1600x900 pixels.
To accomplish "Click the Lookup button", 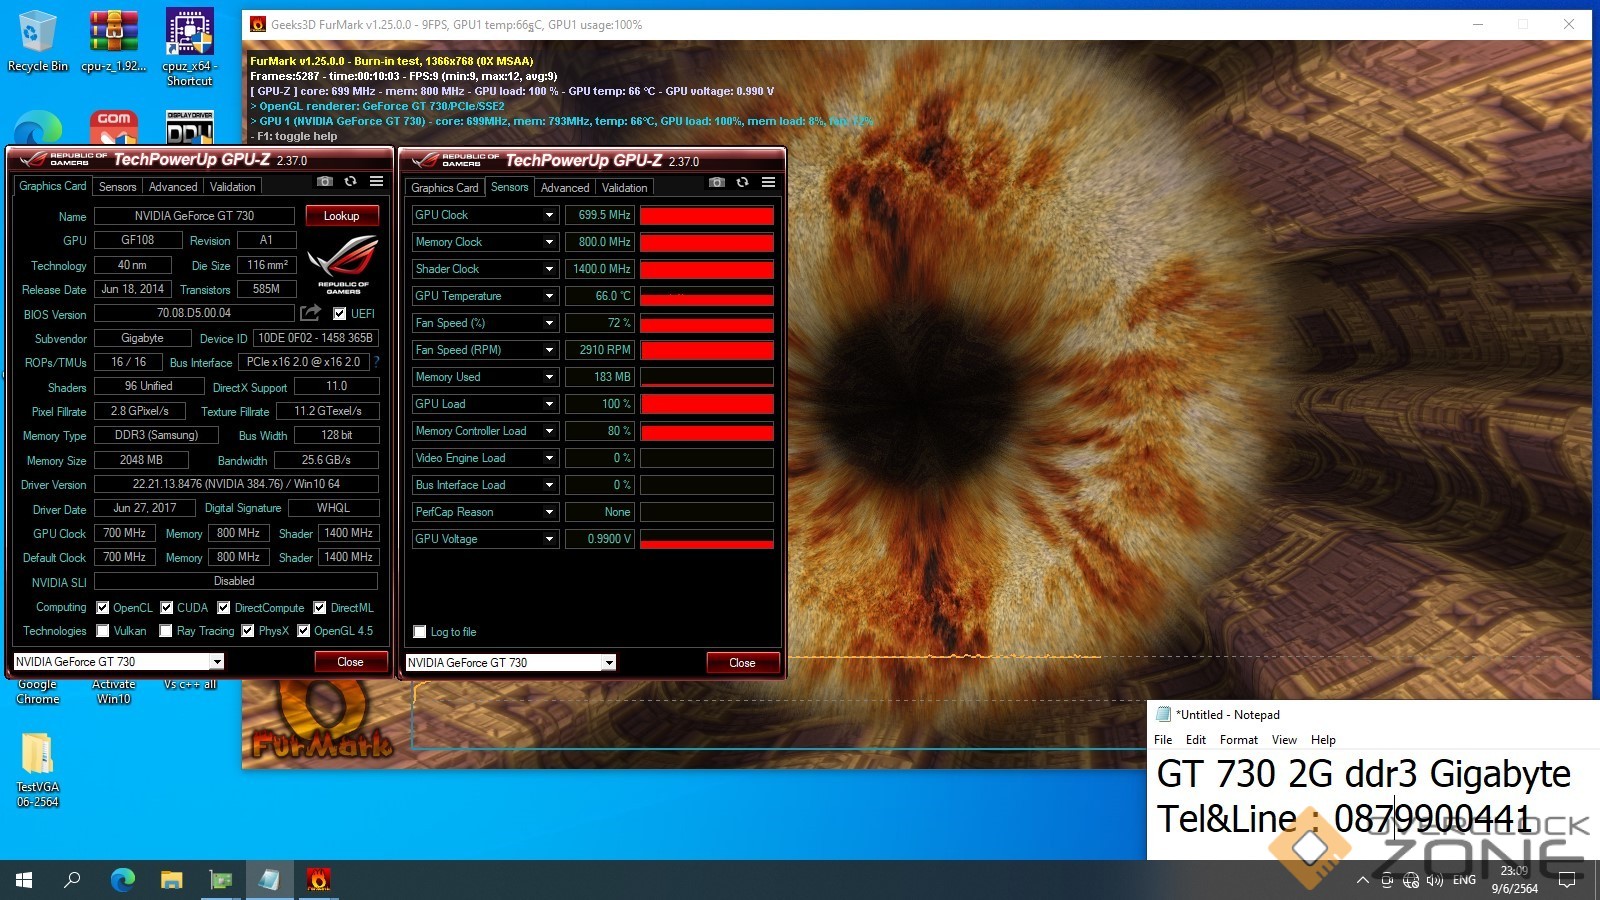I will (x=341, y=216).
